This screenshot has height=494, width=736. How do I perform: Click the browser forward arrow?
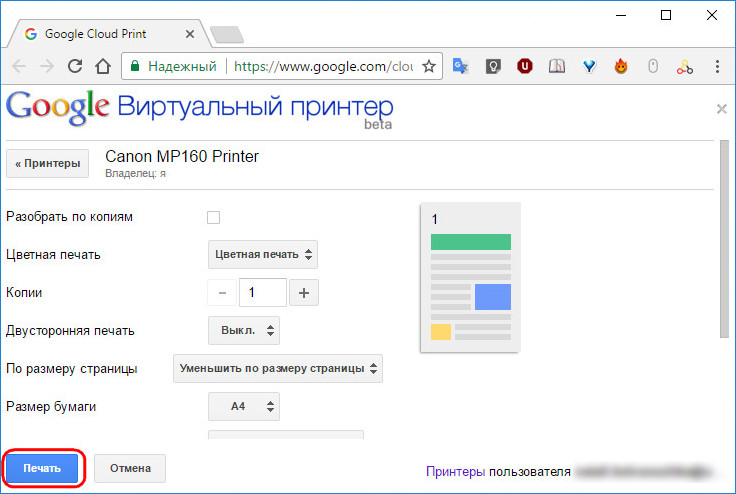[47, 66]
